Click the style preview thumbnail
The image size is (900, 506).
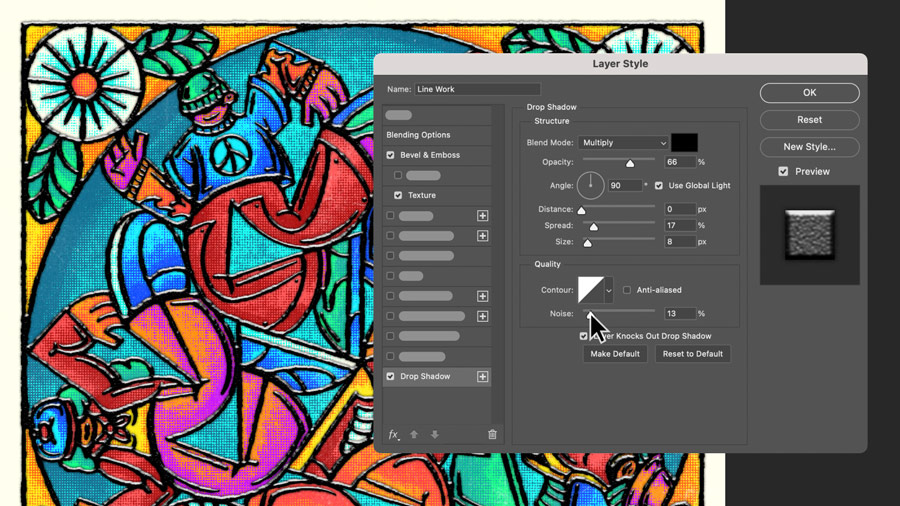coord(809,235)
